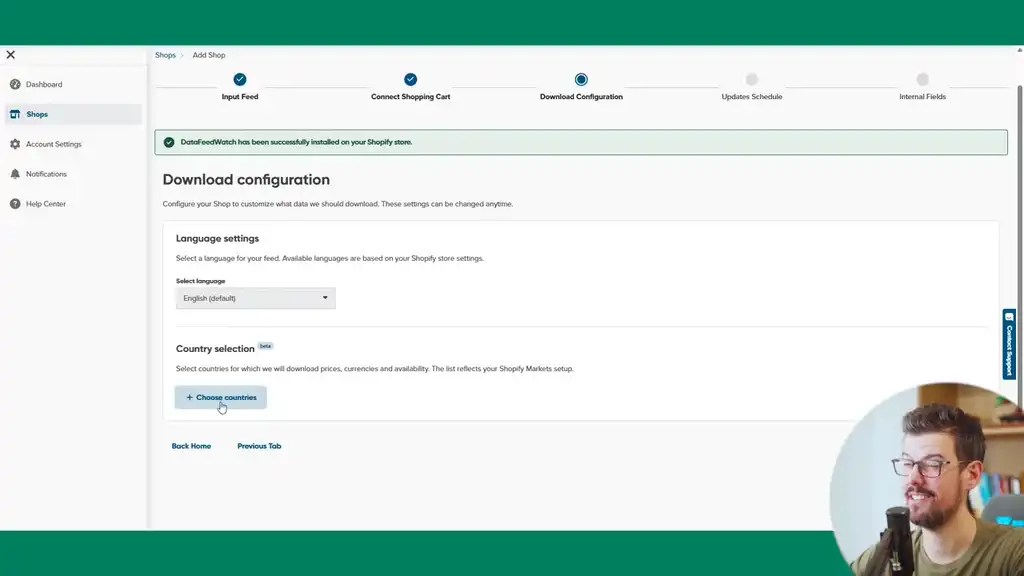The image size is (1024, 576).
Task: Click Add Shop in the breadcrumb
Action: (x=208, y=55)
